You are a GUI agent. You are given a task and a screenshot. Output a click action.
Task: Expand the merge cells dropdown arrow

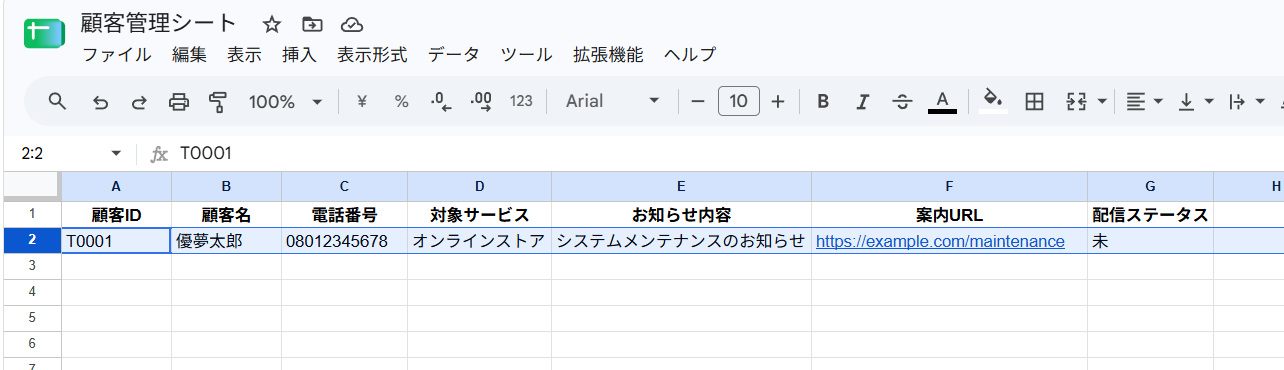pos(1102,101)
